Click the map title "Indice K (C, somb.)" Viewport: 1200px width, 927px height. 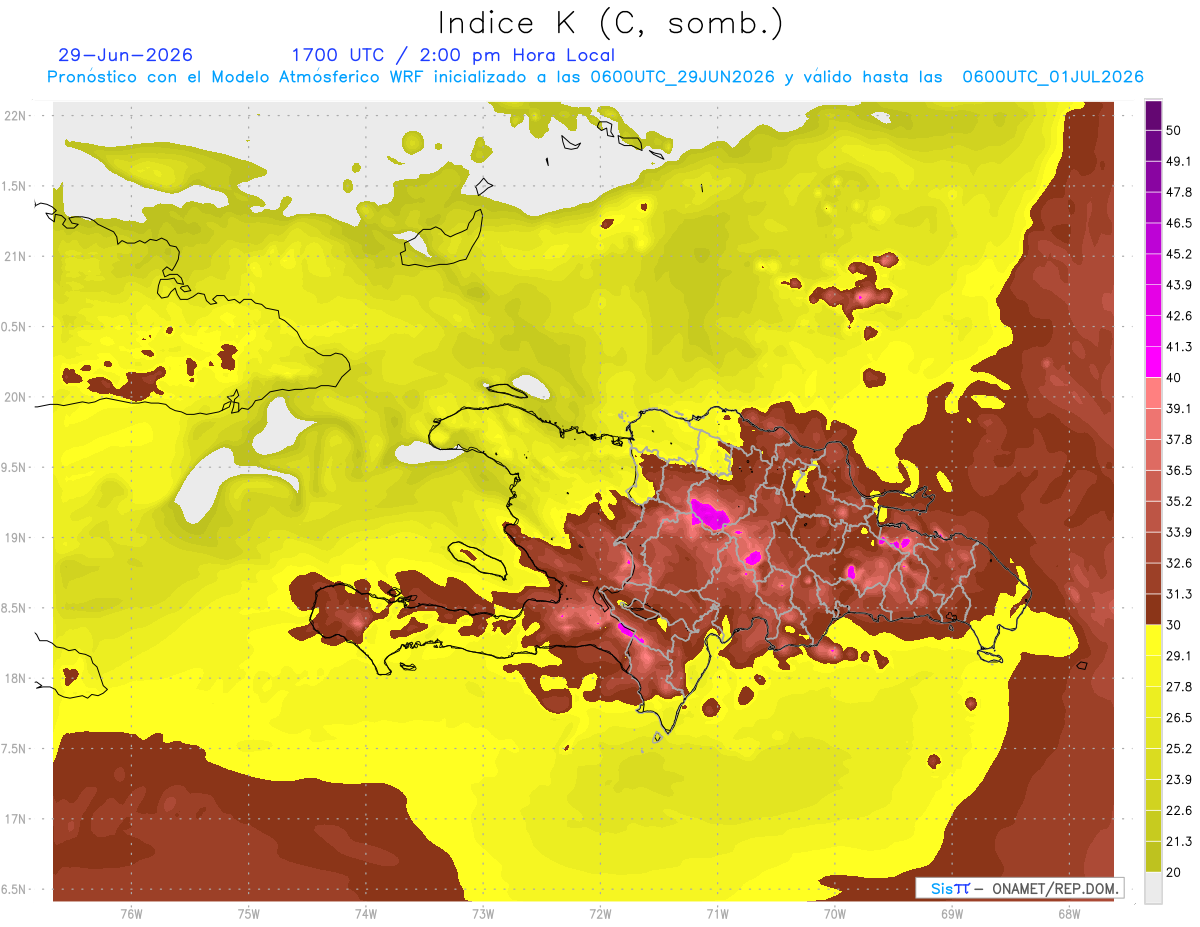coord(611,24)
